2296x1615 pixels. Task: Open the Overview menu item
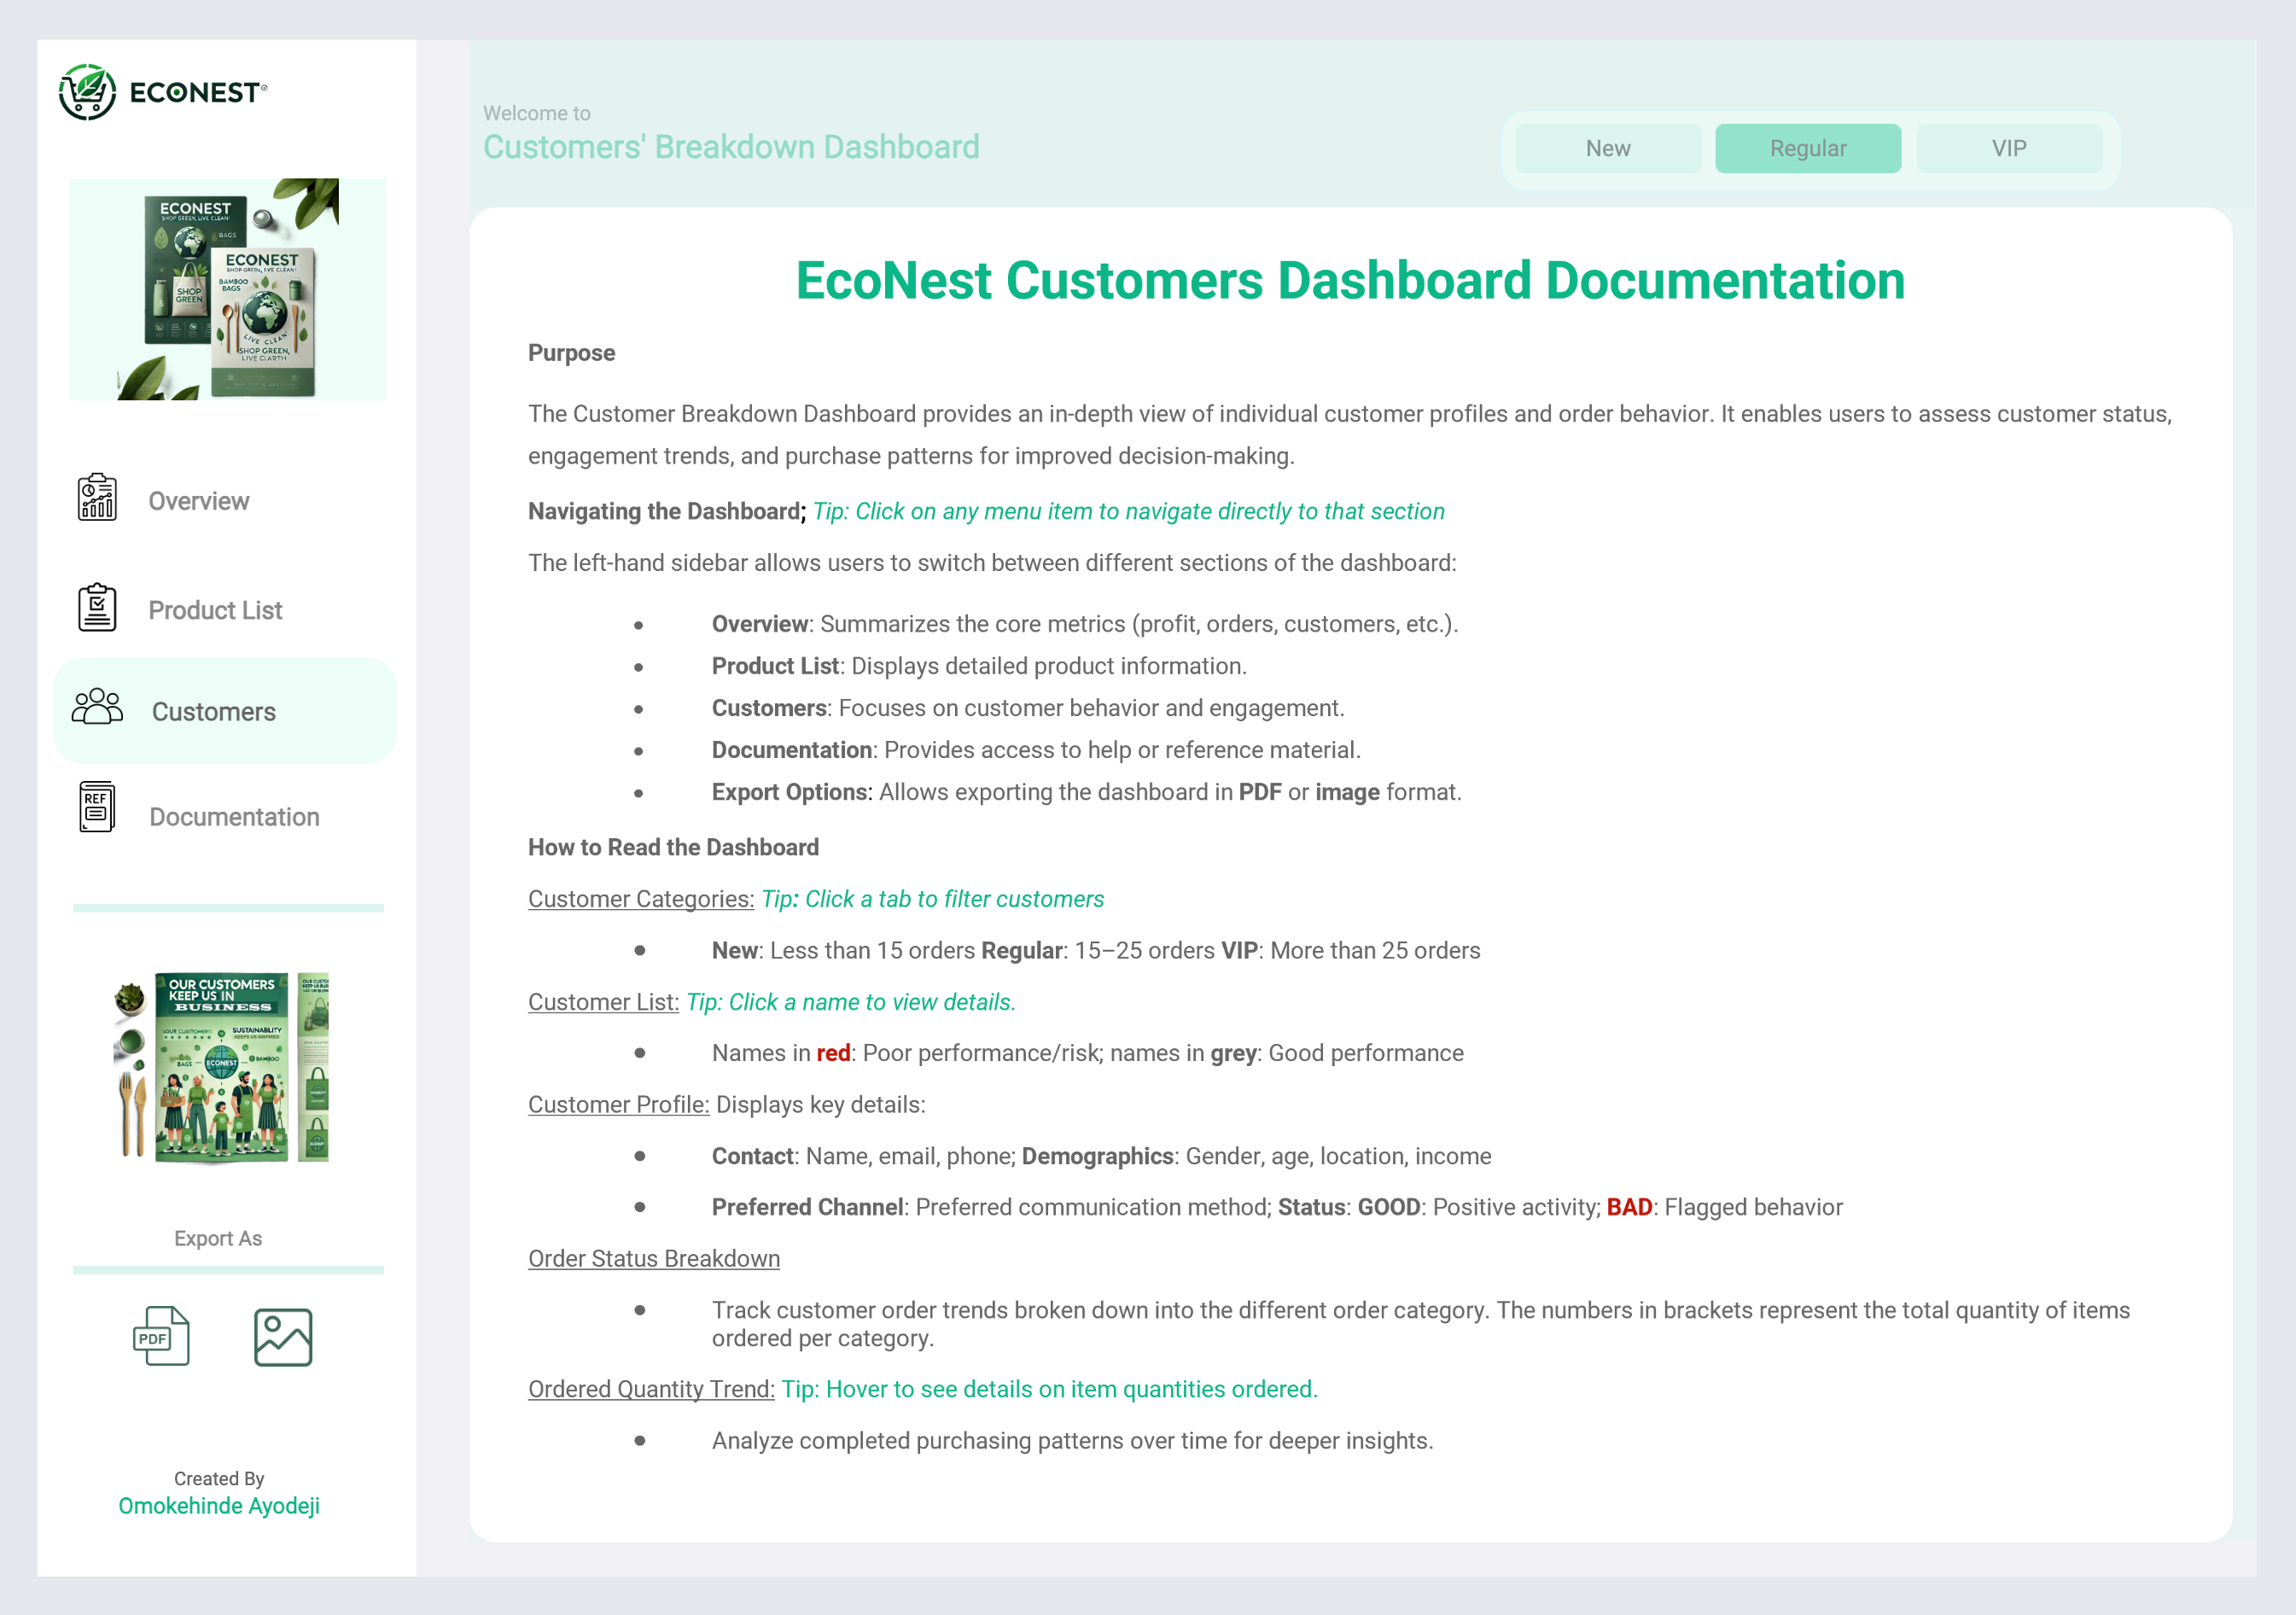[199, 501]
